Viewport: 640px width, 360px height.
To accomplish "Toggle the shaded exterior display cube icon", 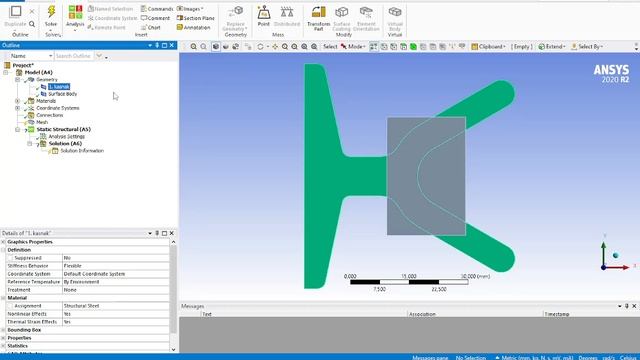I will pos(216,47).
